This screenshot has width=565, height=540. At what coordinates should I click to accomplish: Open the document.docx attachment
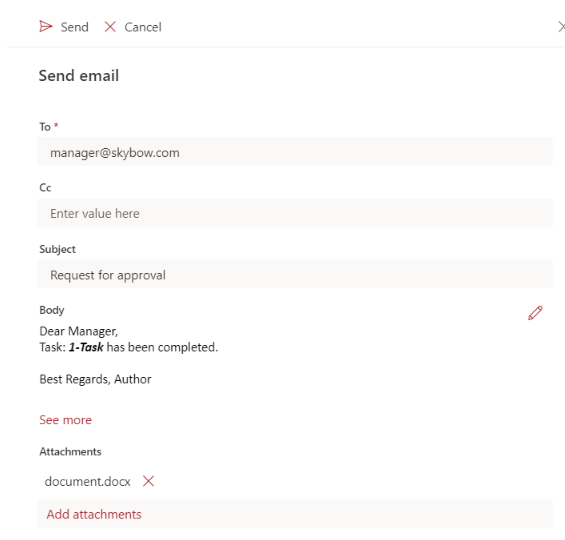click(x=87, y=481)
